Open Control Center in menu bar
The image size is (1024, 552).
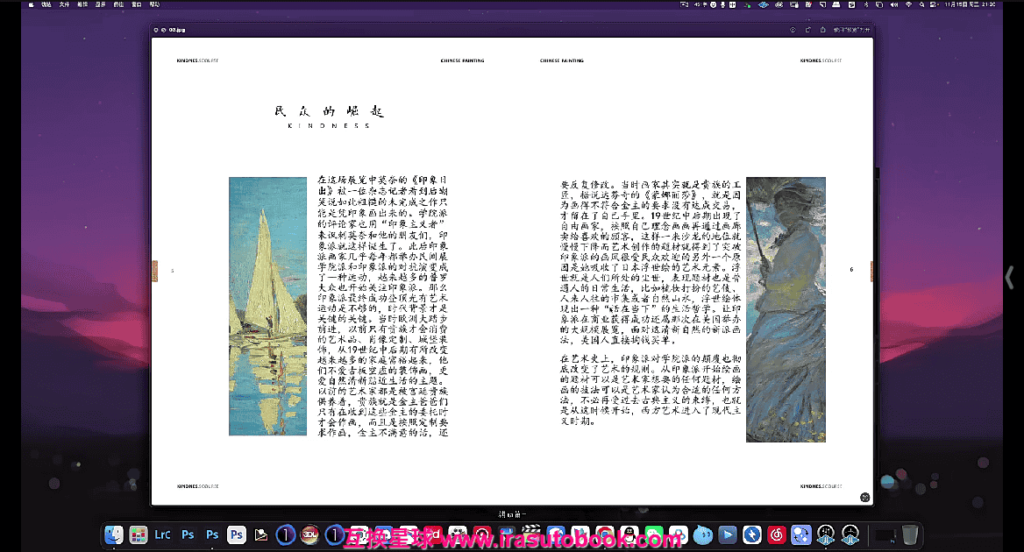tap(935, 4)
